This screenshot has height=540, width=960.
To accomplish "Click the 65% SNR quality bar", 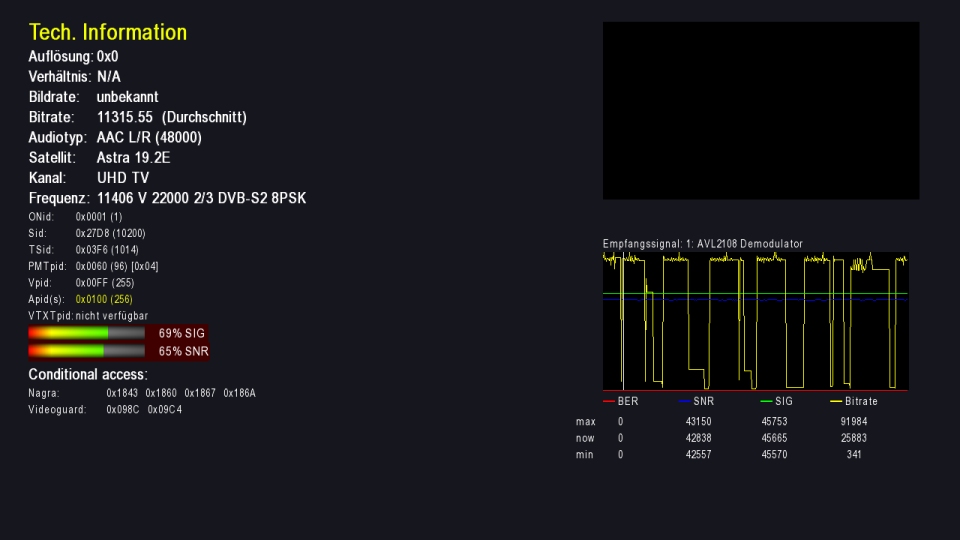I will 86,351.
